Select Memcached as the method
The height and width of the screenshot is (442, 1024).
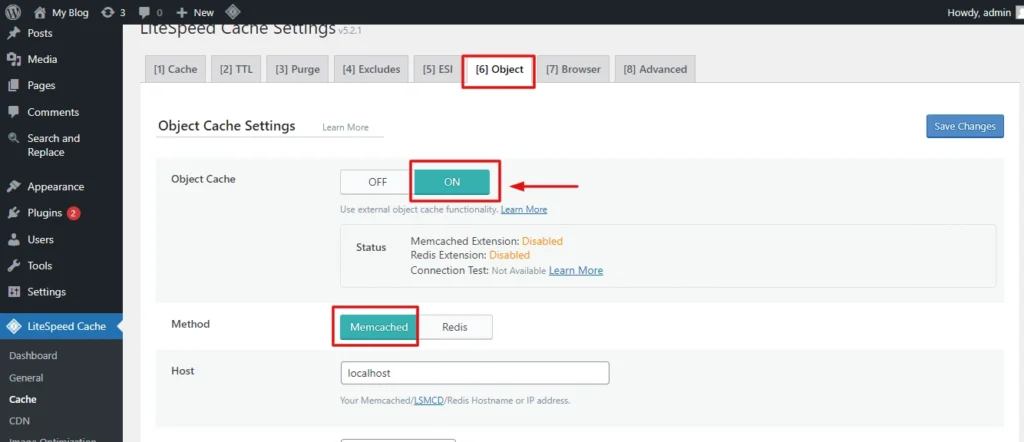tap(379, 327)
